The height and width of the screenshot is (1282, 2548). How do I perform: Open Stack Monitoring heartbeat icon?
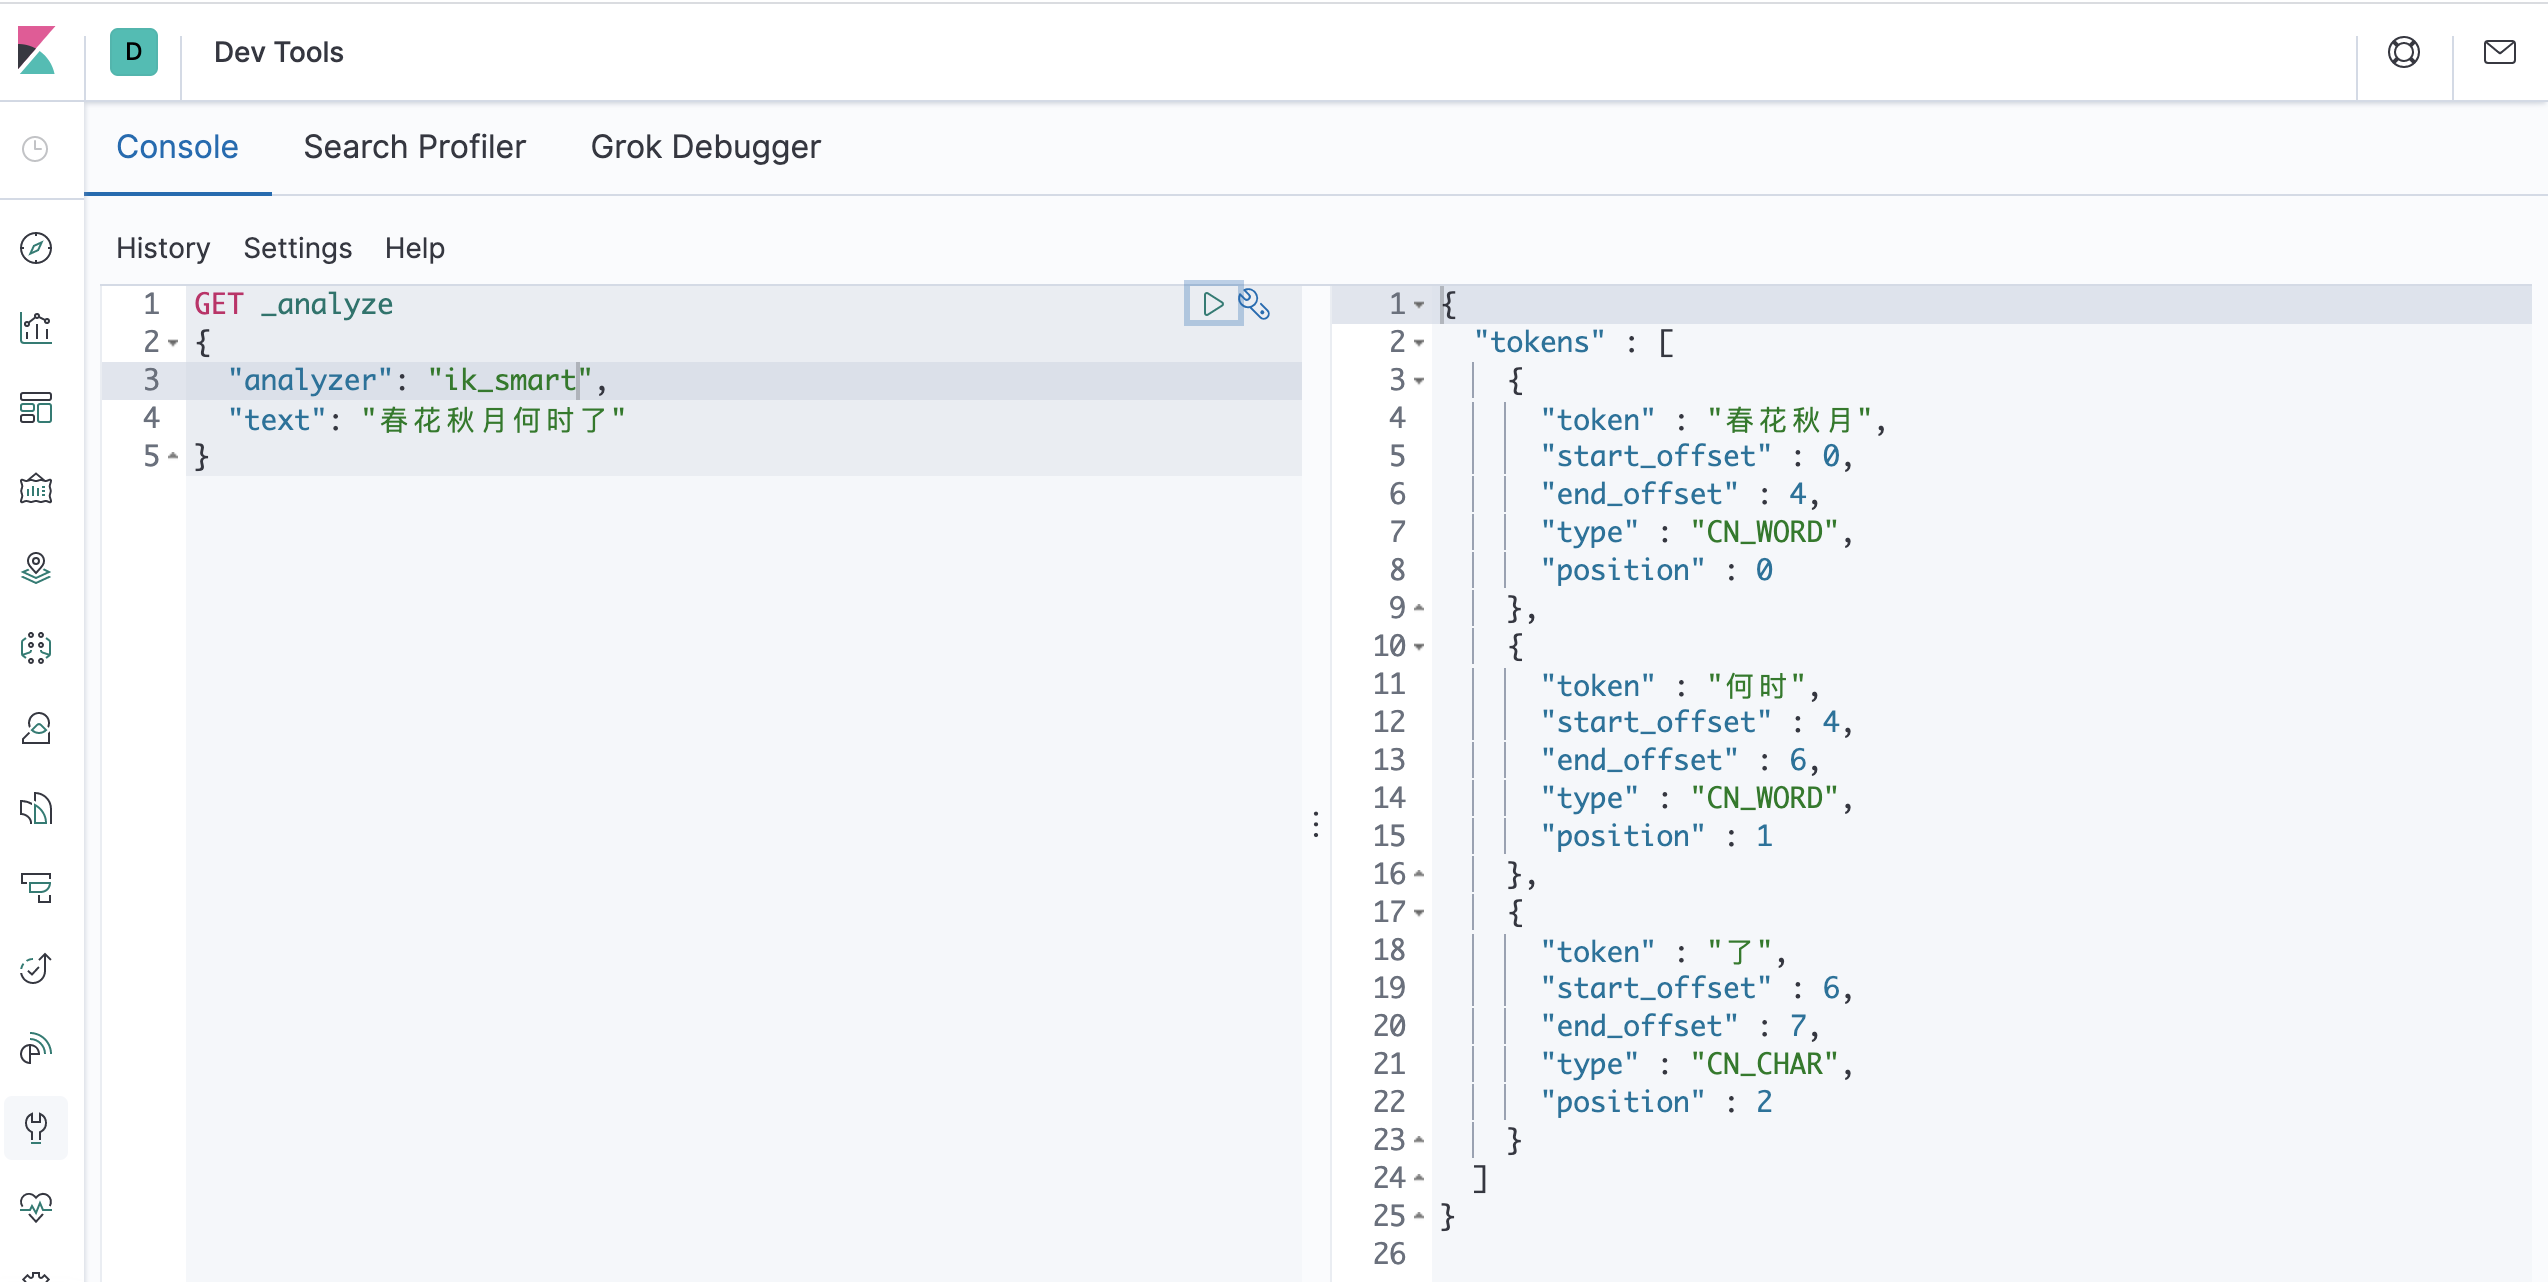coord(36,1206)
